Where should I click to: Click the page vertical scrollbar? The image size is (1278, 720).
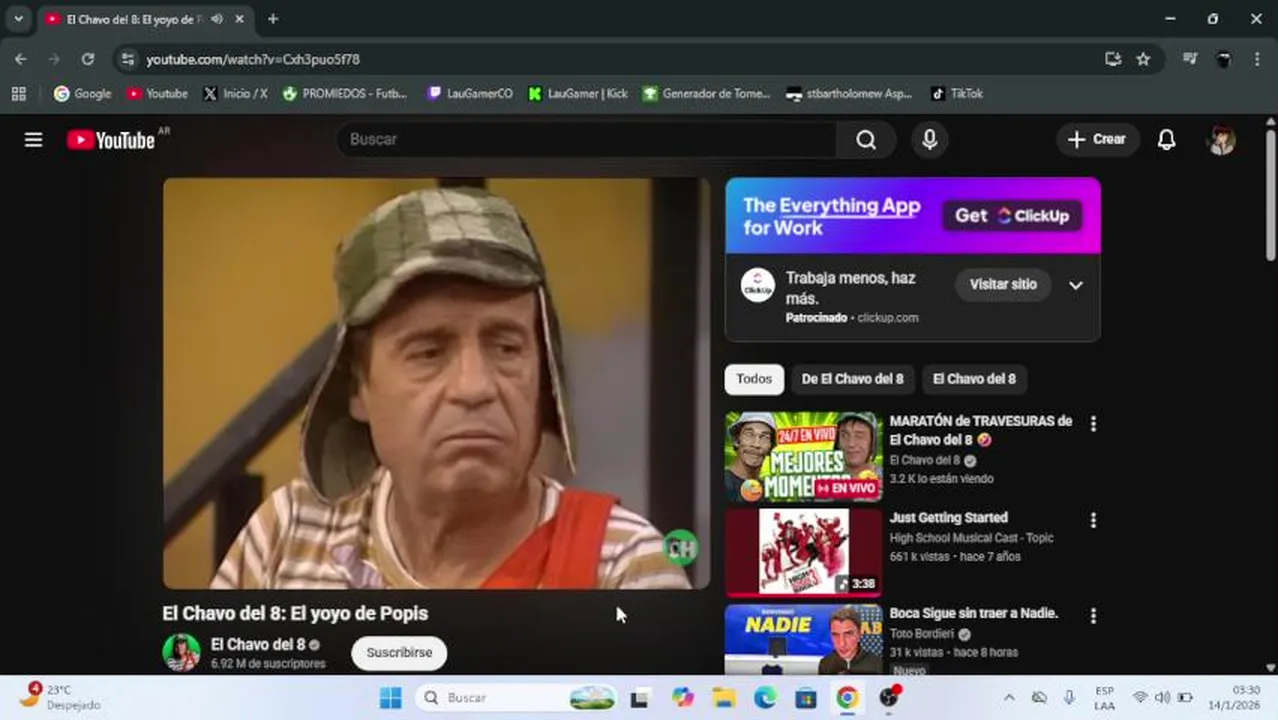coord(1271,195)
